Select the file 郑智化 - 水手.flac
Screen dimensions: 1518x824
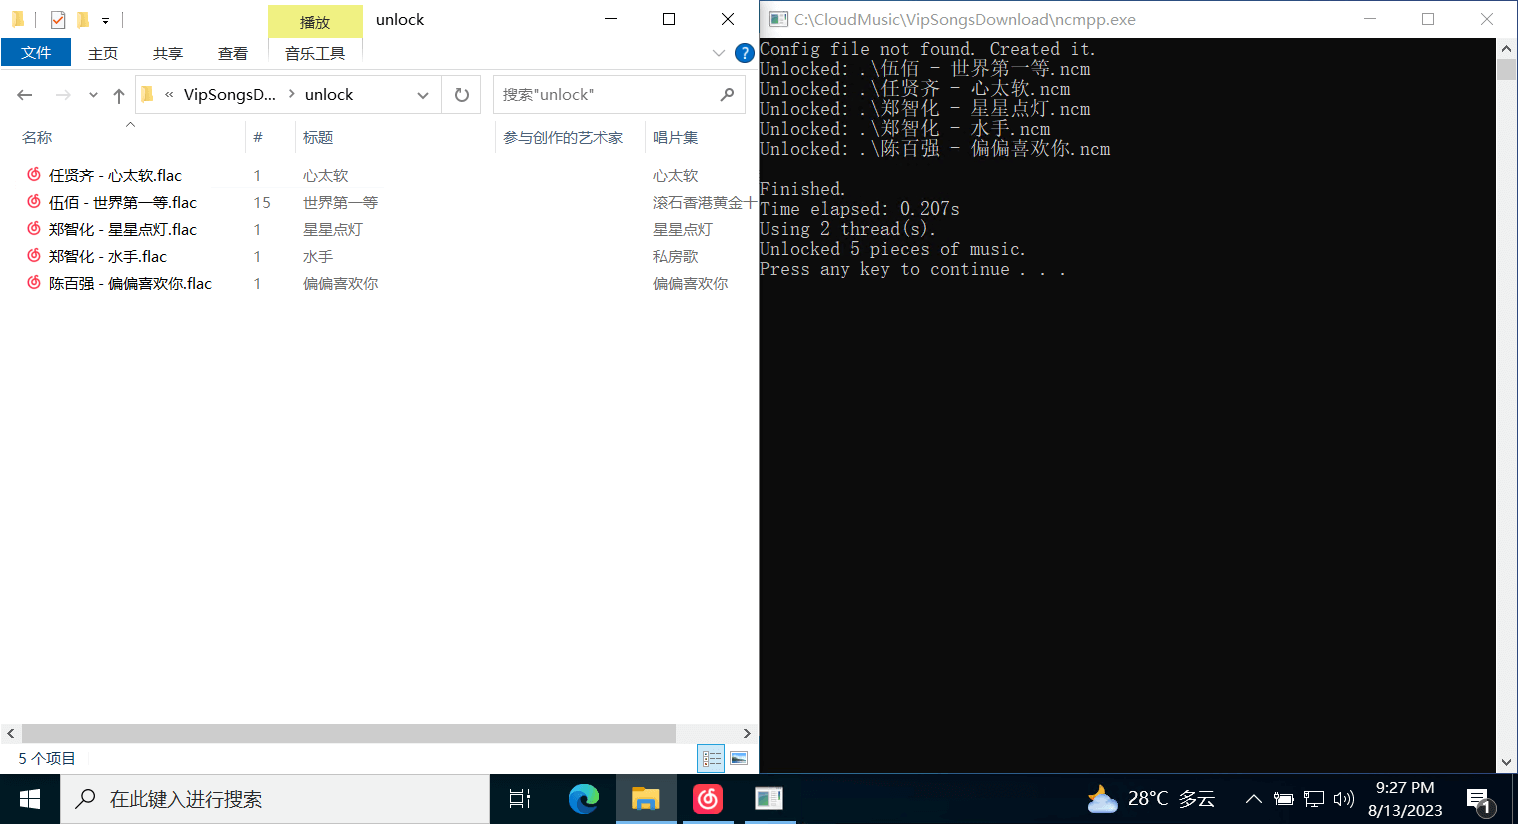click(x=108, y=257)
